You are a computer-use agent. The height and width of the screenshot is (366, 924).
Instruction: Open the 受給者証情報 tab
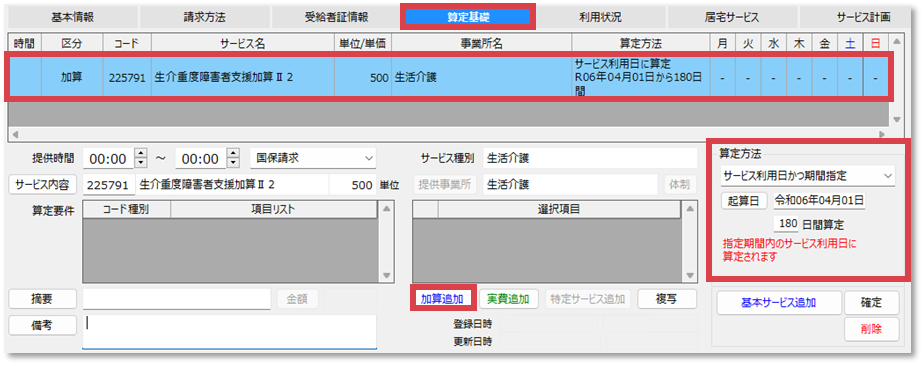click(336, 17)
